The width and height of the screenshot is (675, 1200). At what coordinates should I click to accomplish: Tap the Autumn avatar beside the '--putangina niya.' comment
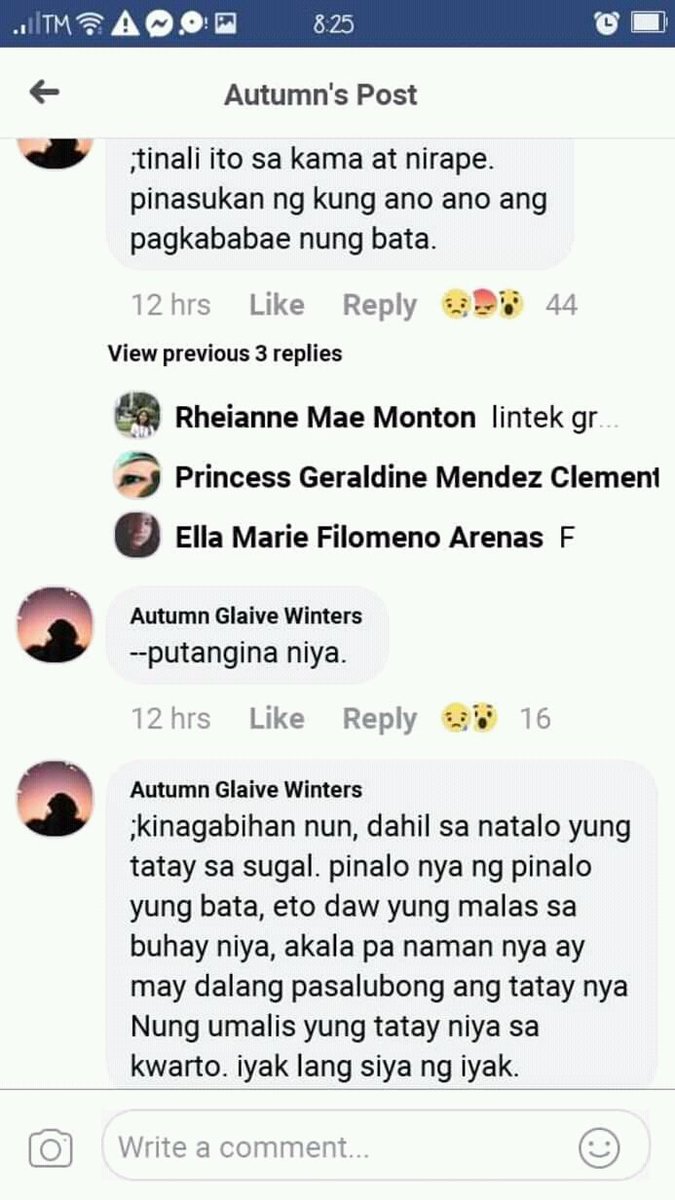55,624
